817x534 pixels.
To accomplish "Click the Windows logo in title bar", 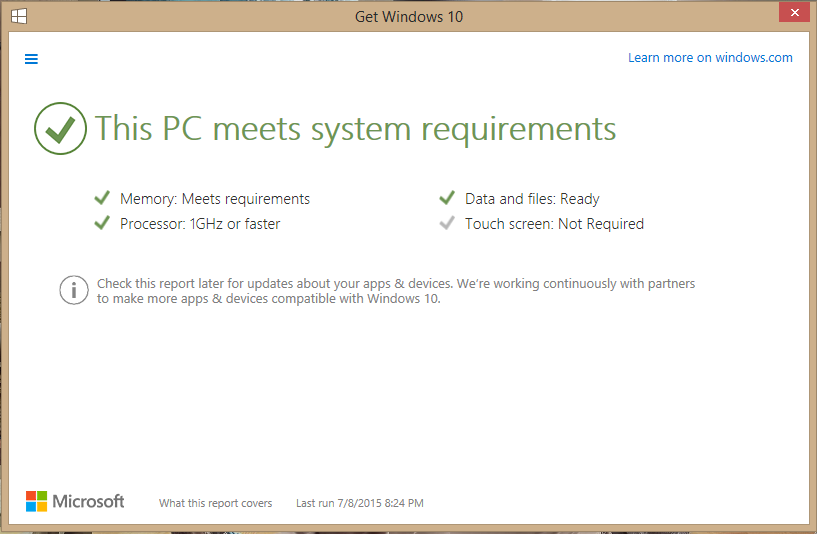I will pyautogui.click(x=19, y=16).
